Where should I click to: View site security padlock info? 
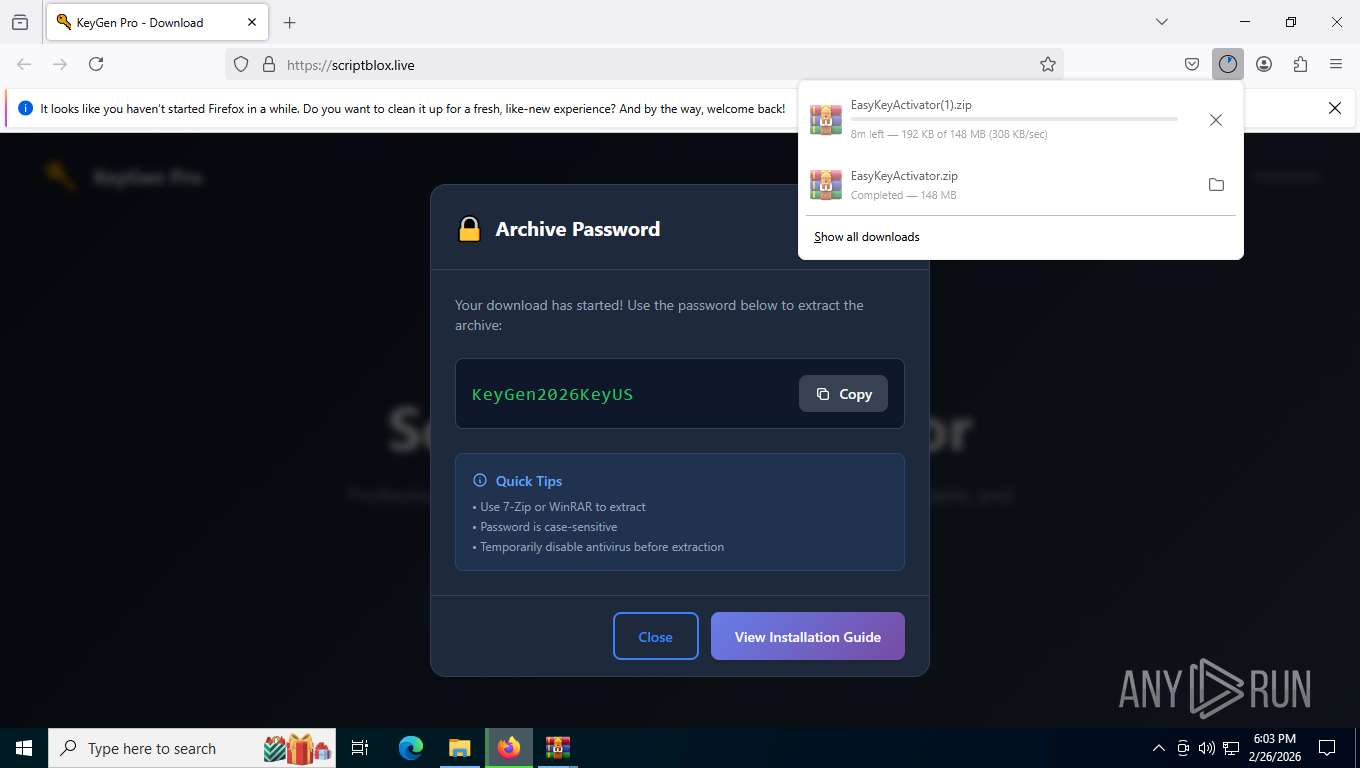click(268, 64)
